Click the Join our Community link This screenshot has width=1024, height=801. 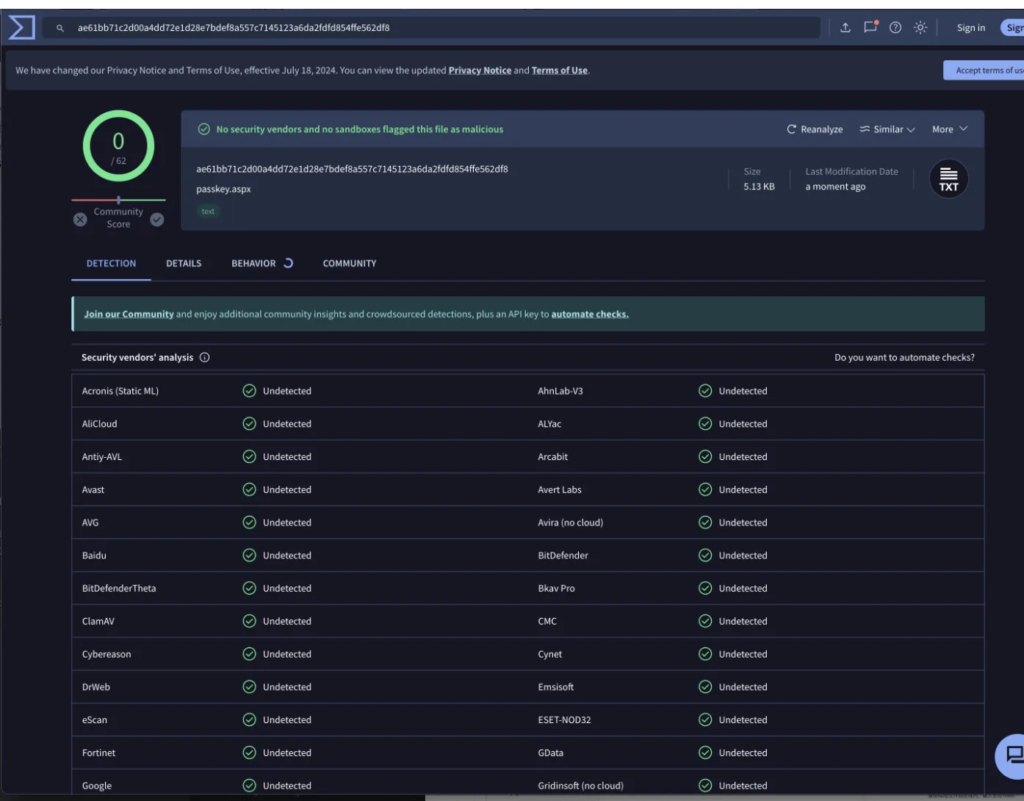(x=129, y=314)
